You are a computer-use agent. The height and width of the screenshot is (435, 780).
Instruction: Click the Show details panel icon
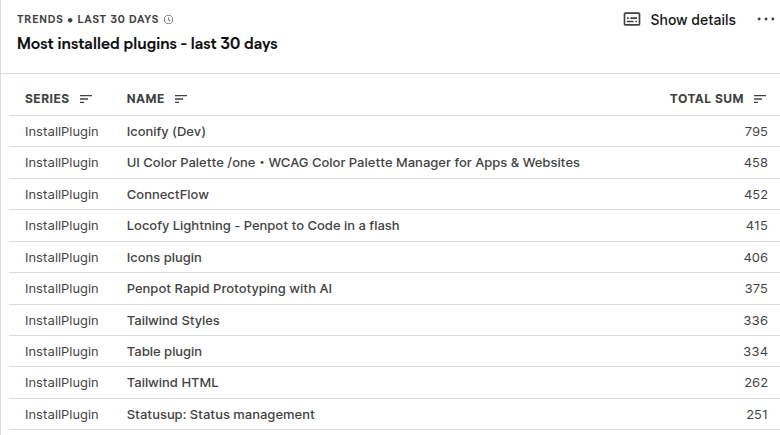click(632, 20)
